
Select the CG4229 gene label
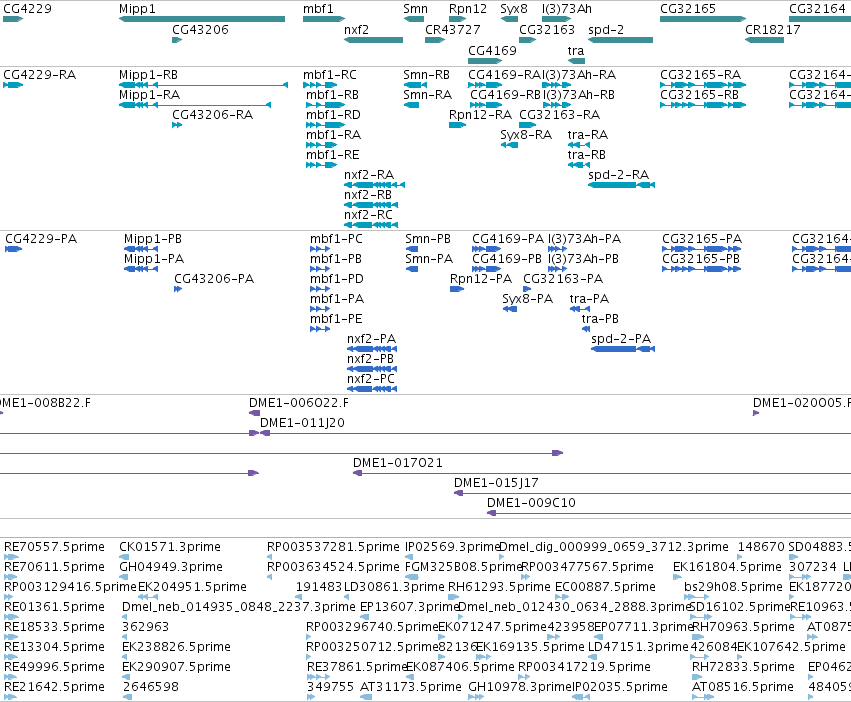pos(28,9)
